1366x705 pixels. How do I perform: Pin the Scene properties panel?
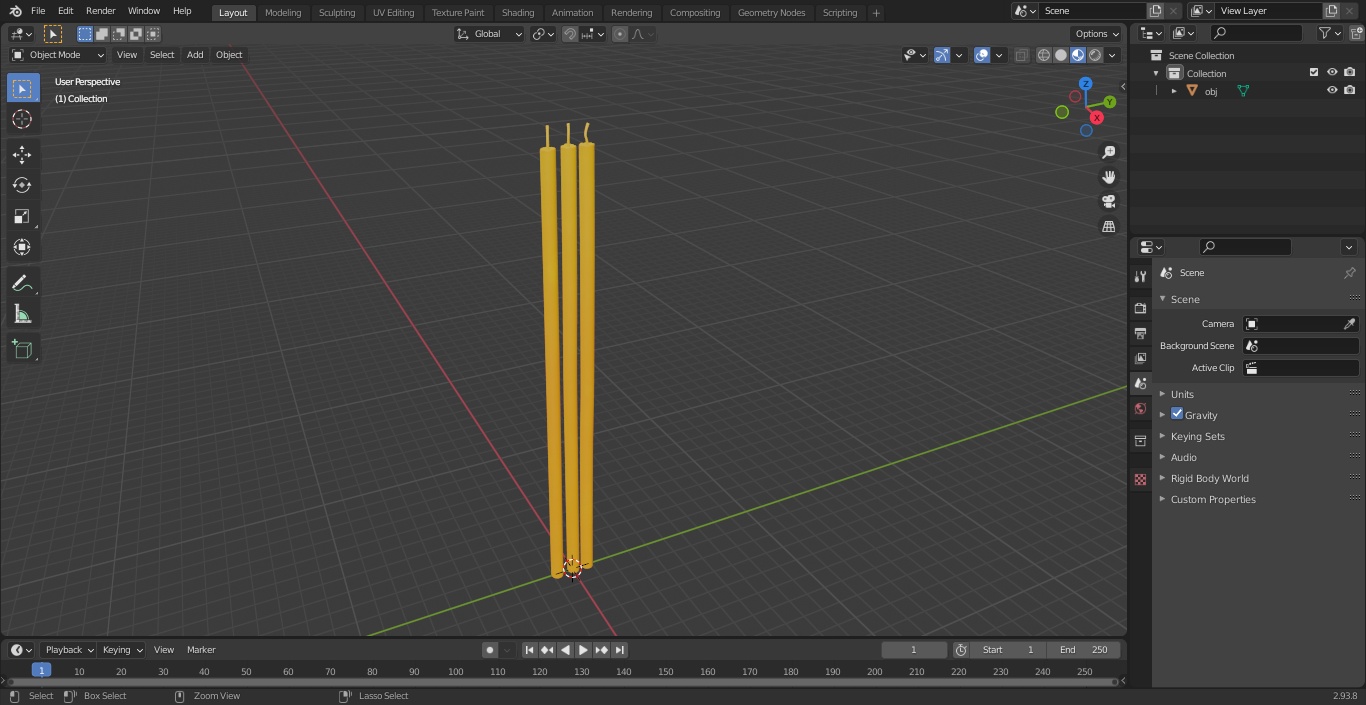1349,273
